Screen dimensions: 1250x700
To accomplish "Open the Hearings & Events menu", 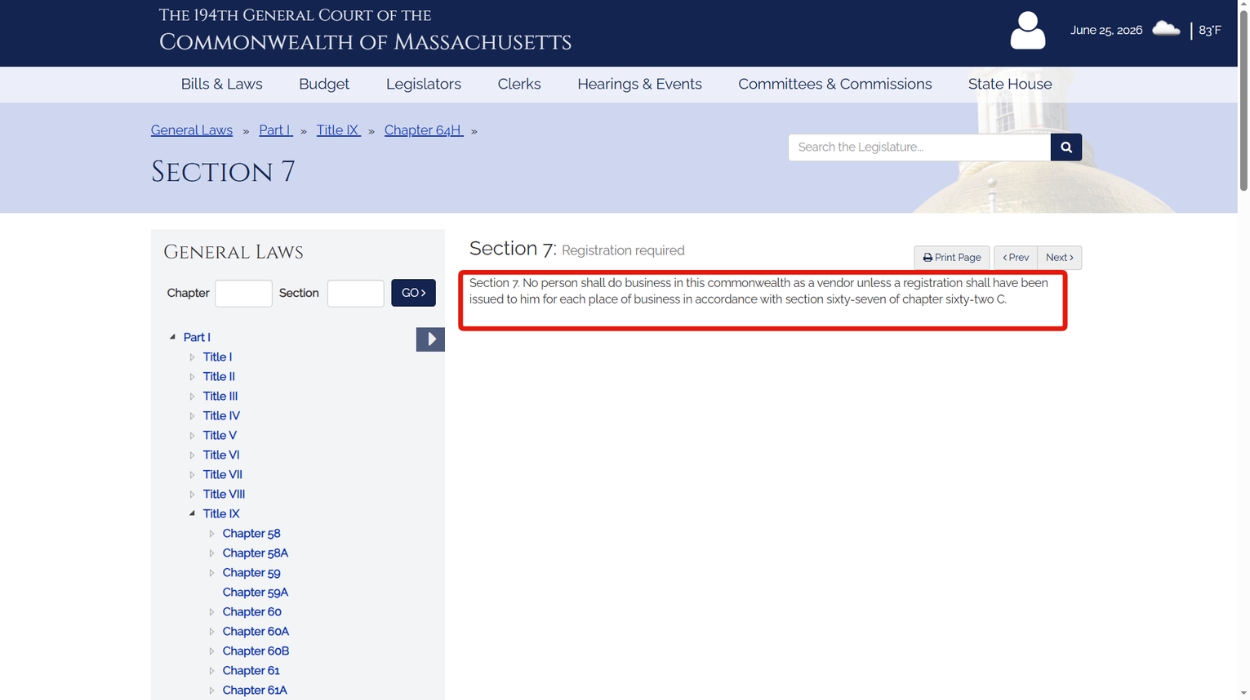I will pos(640,84).
